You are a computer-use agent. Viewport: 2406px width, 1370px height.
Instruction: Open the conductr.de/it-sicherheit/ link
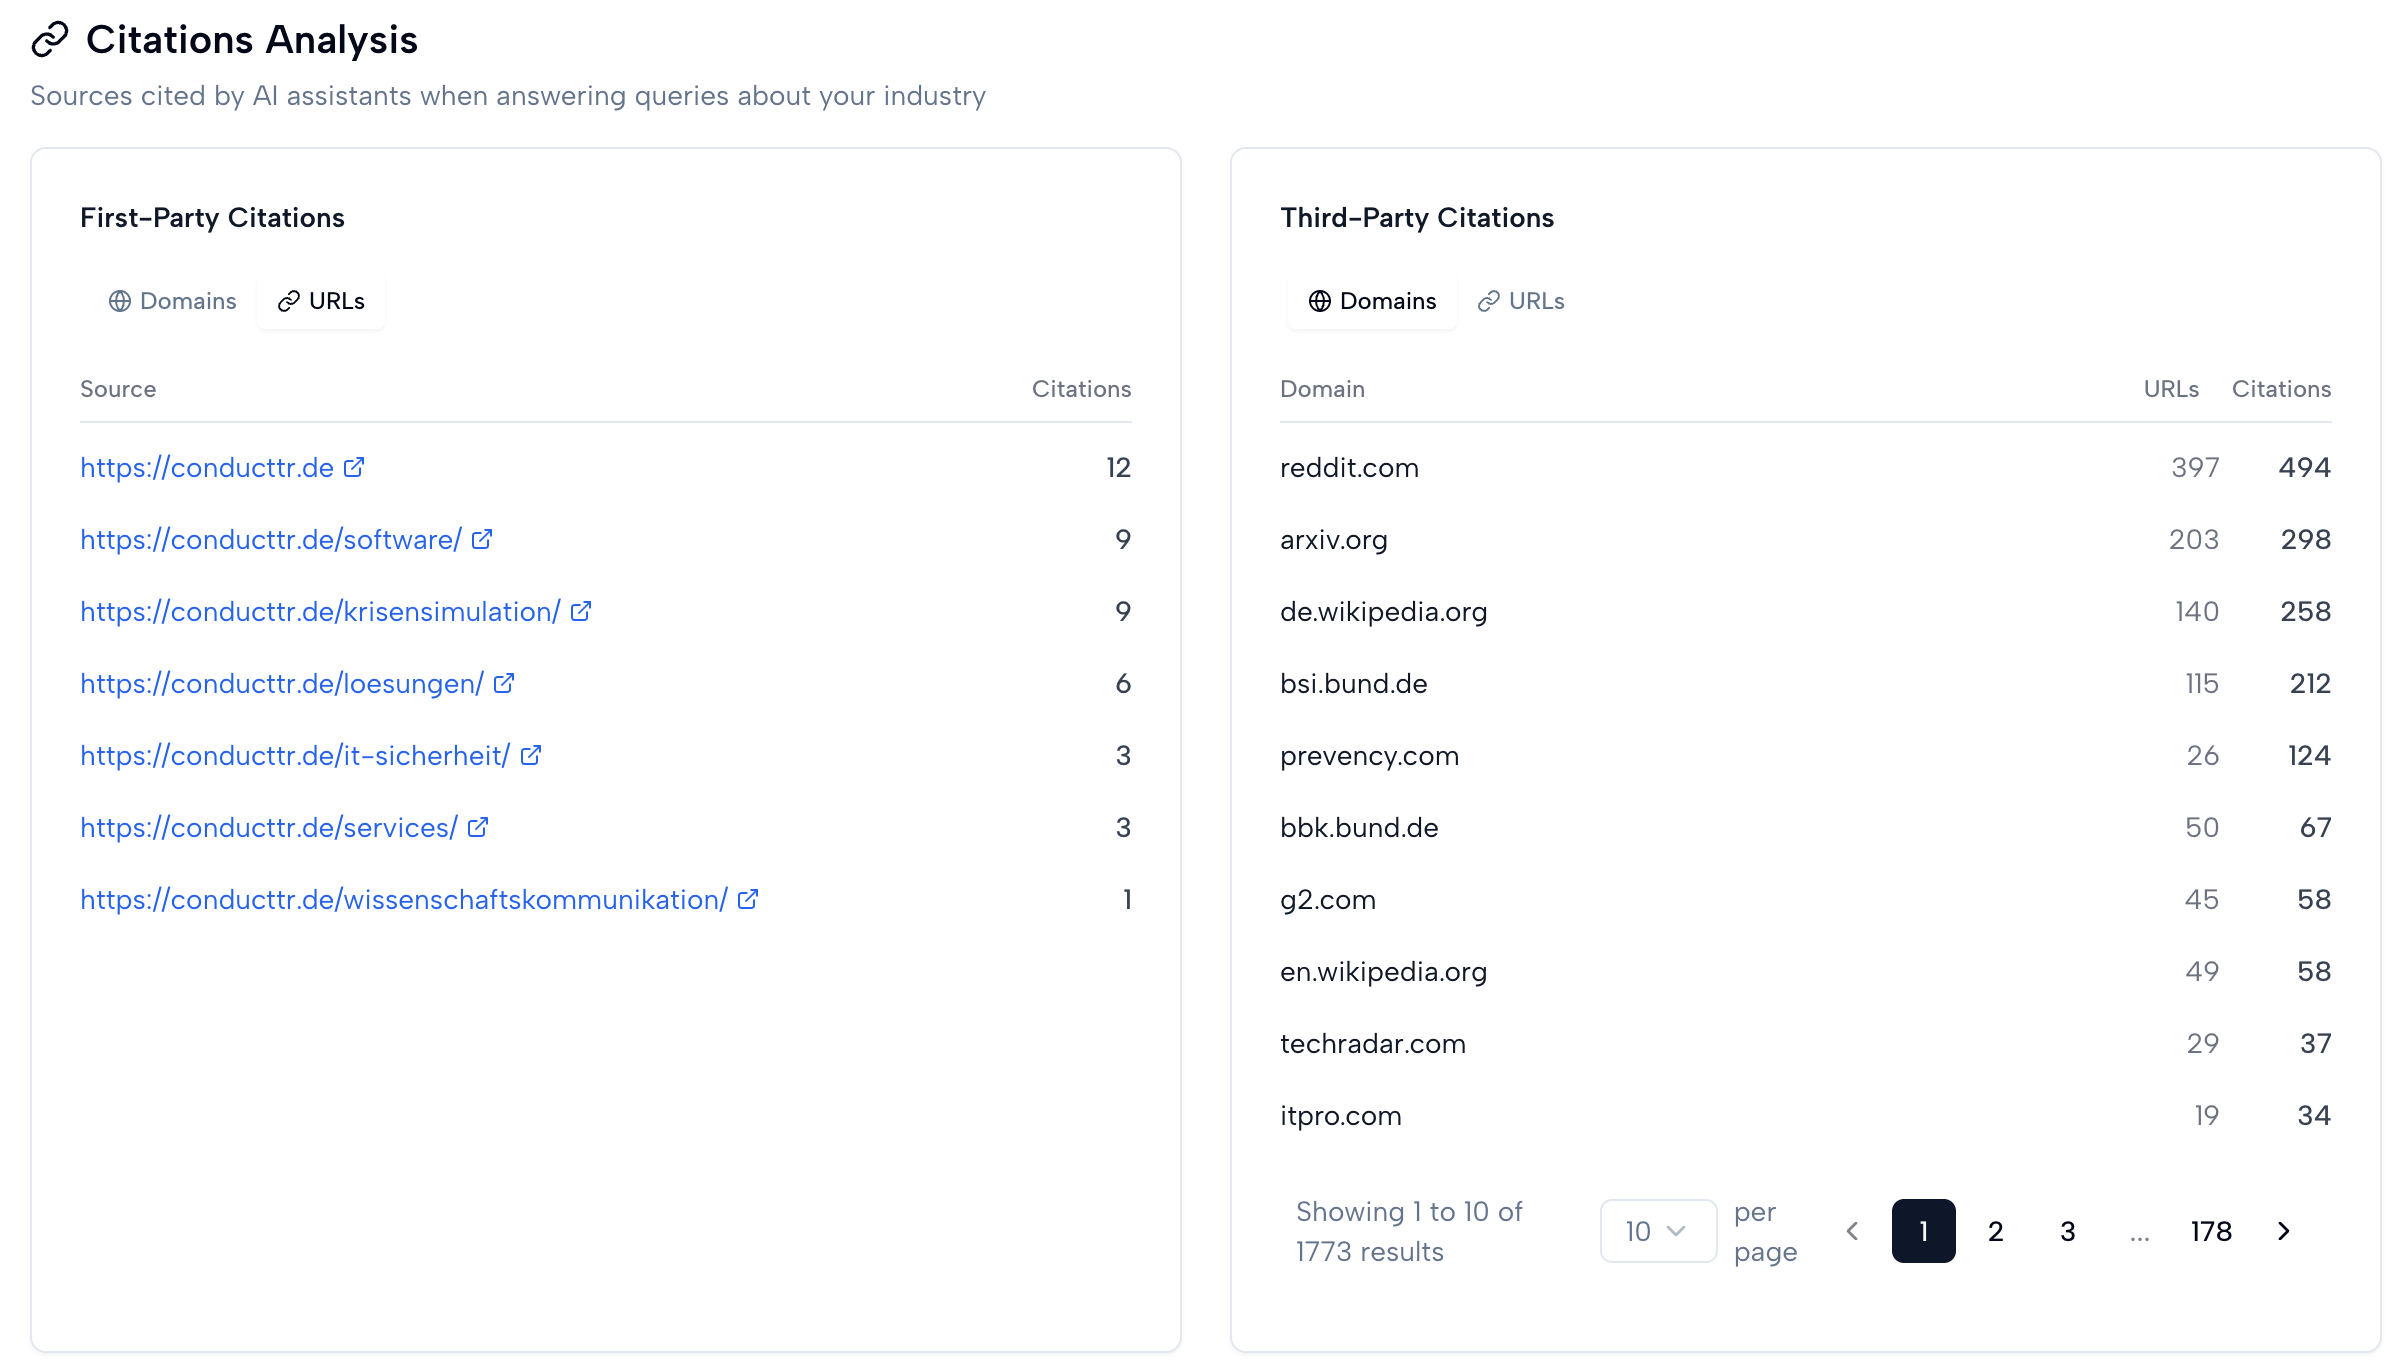295,755
